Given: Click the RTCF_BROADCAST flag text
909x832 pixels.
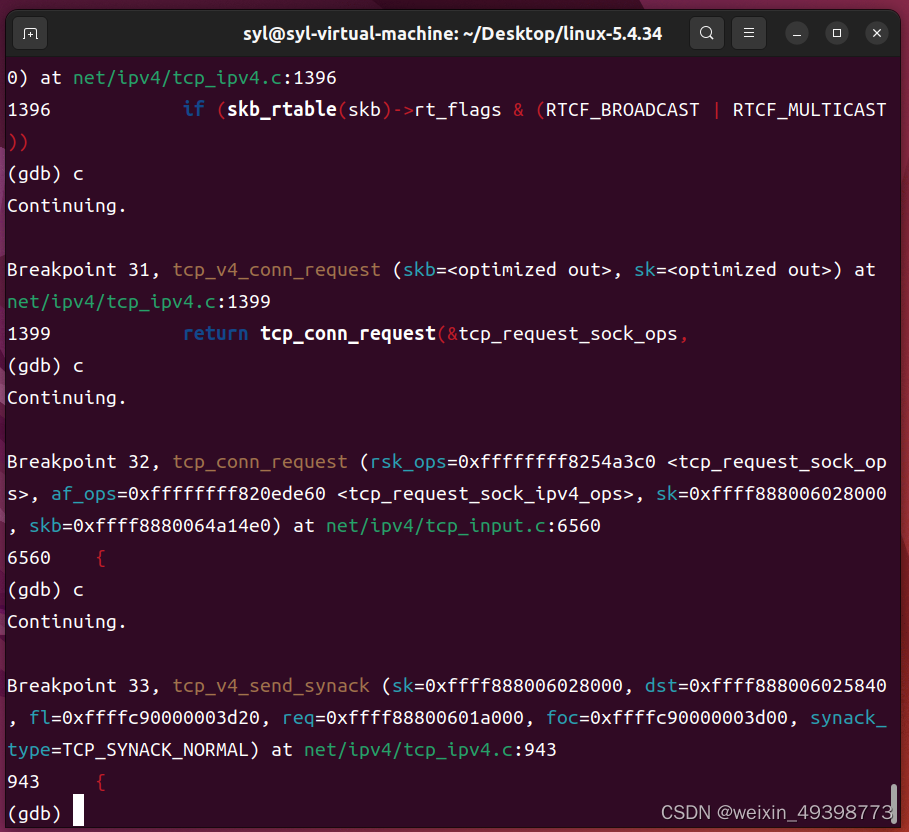Looking at the screenshot, I should pos(620,109).
